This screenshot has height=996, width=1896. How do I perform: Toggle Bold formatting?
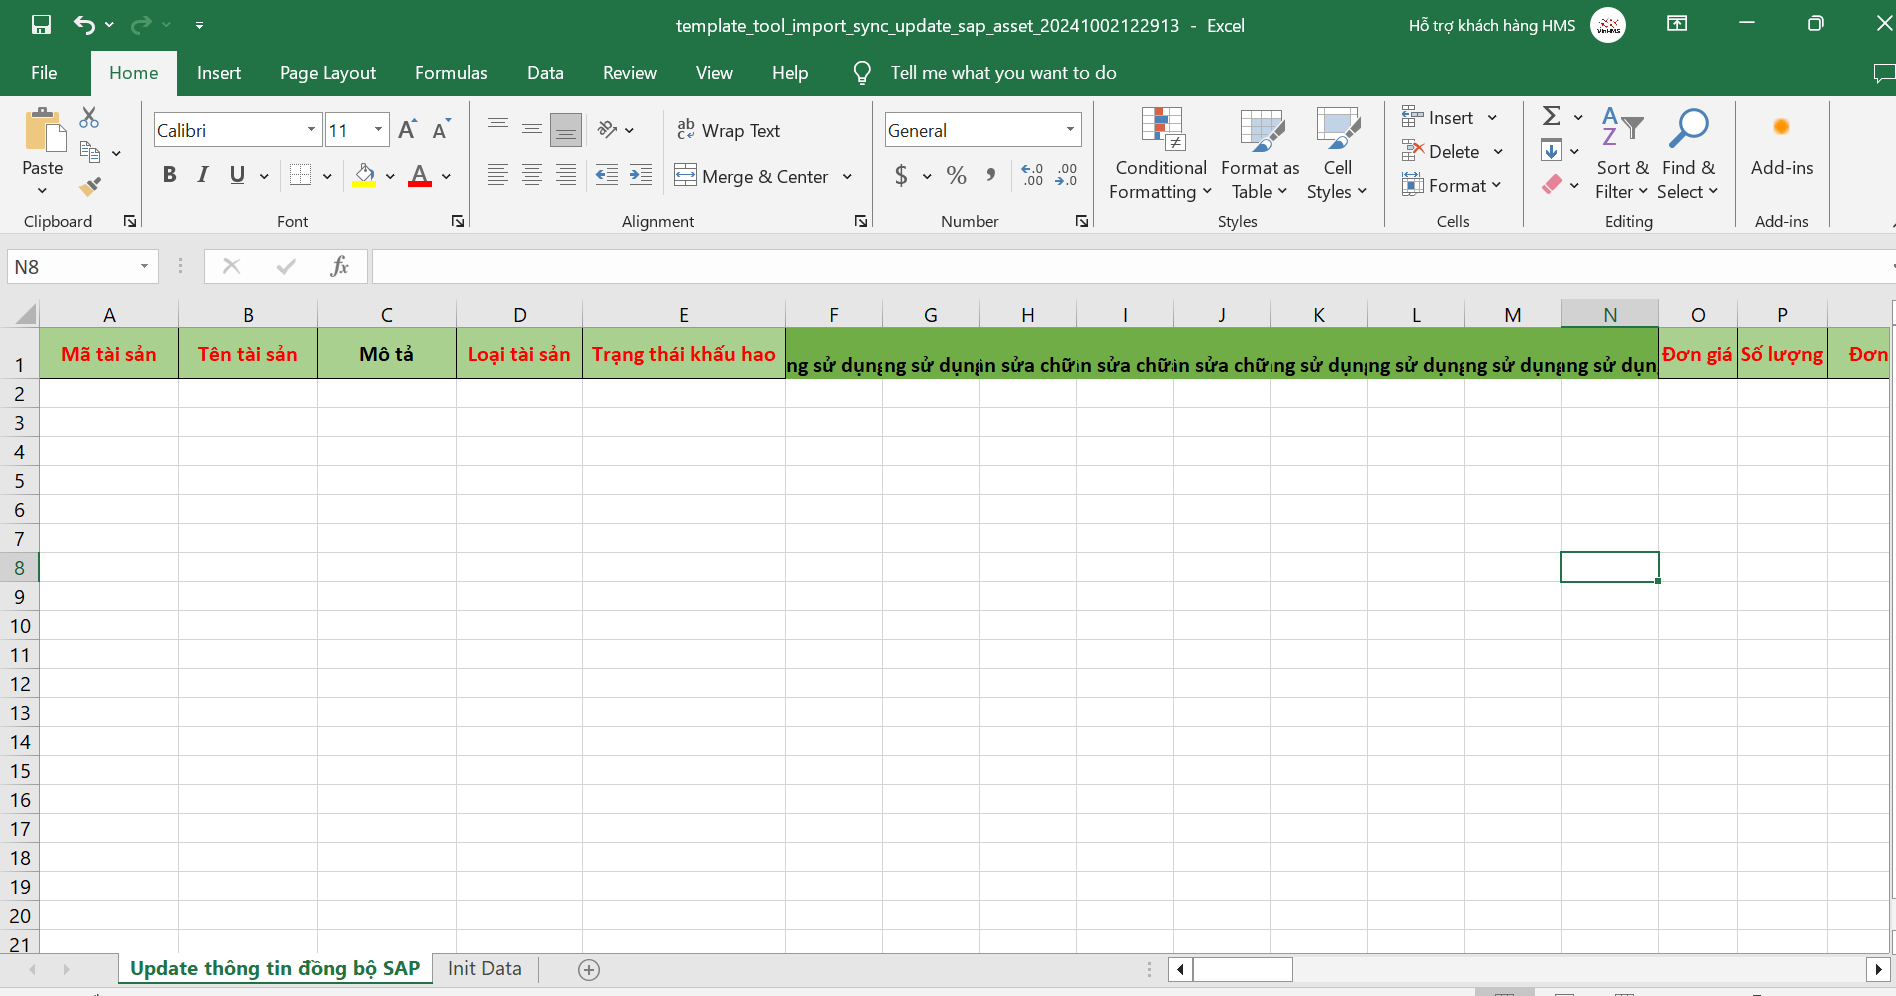169,176
